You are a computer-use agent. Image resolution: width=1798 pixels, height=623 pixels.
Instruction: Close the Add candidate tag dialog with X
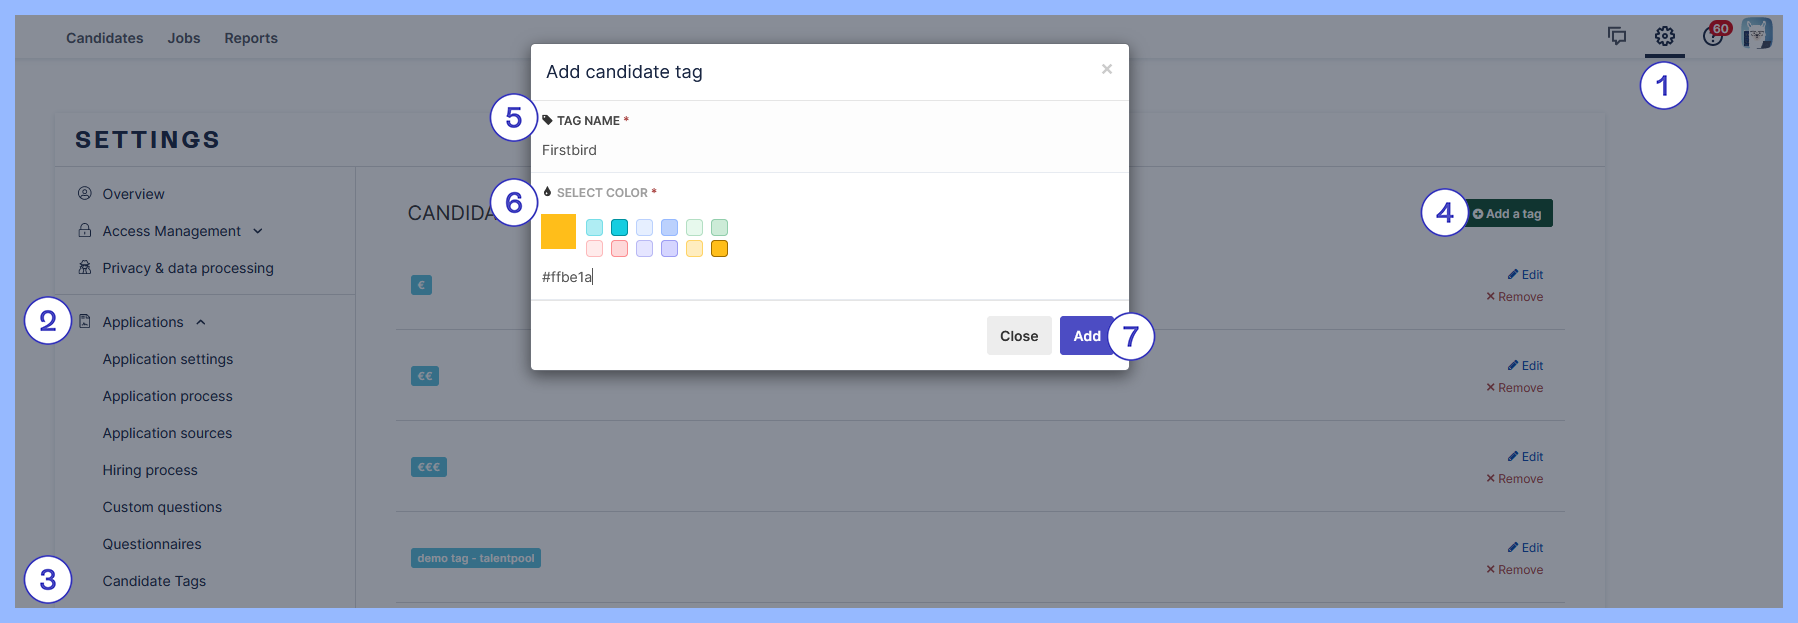pyautogui.click(x=1106, y=69)
